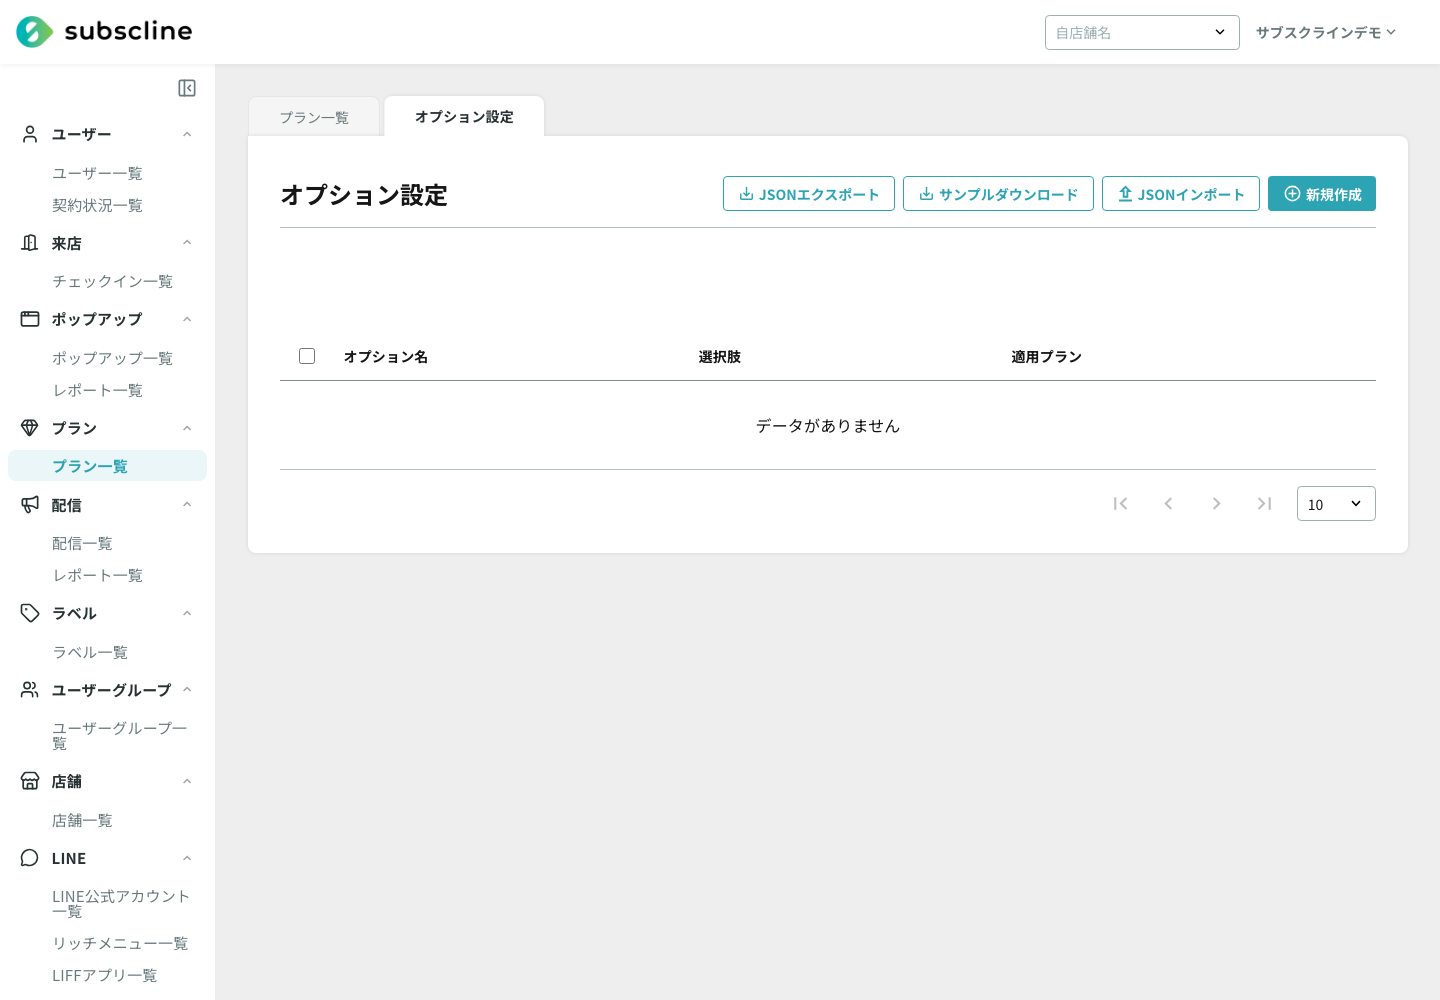1440x1000 pixels.
Task: Collapse the ポップアップ section chevron
Action: 187,319
